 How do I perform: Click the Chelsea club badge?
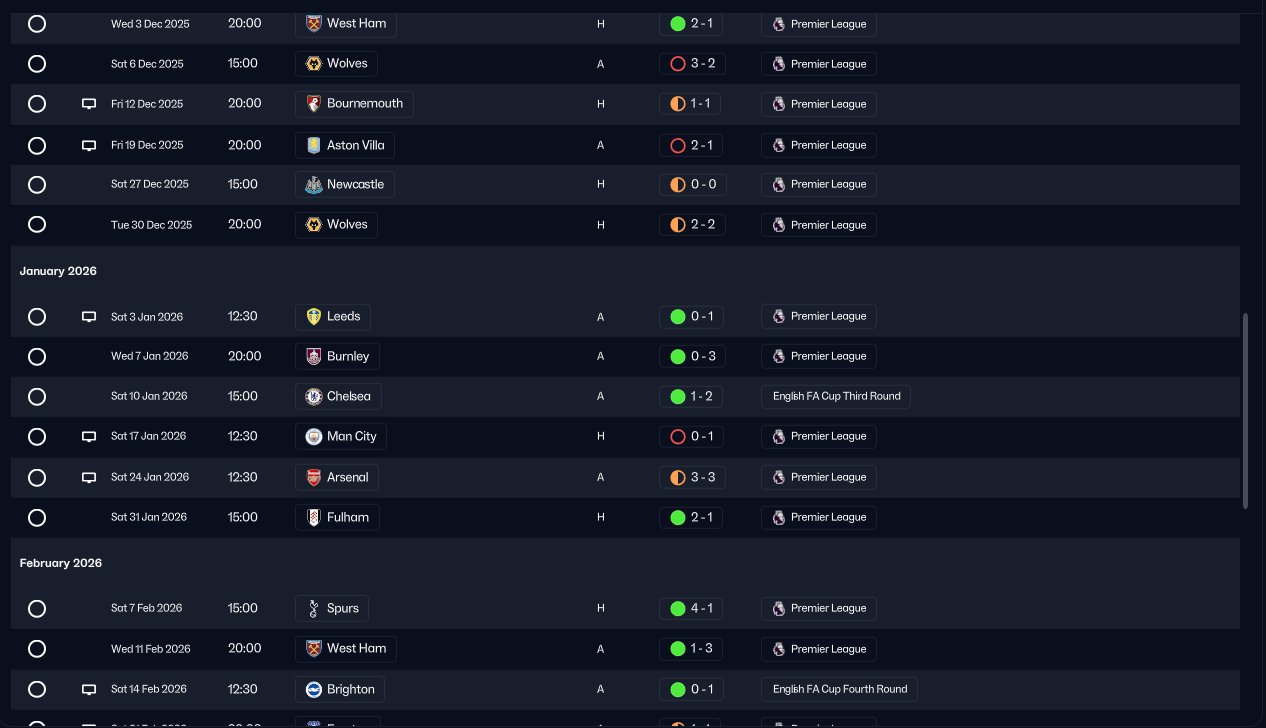(314, 397)
